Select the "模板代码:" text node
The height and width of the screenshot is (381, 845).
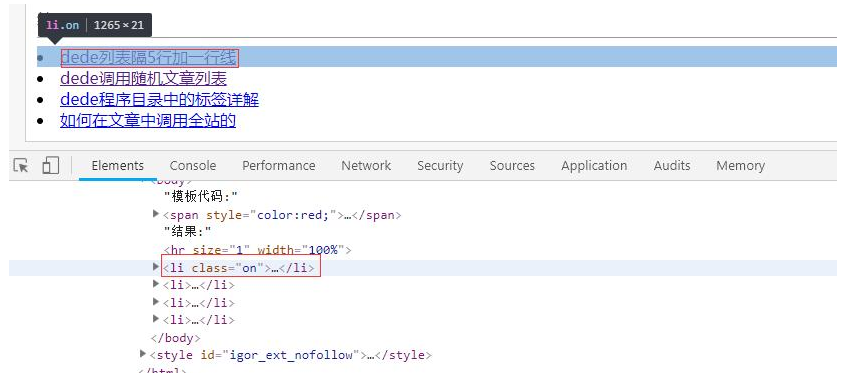[201, 197]
